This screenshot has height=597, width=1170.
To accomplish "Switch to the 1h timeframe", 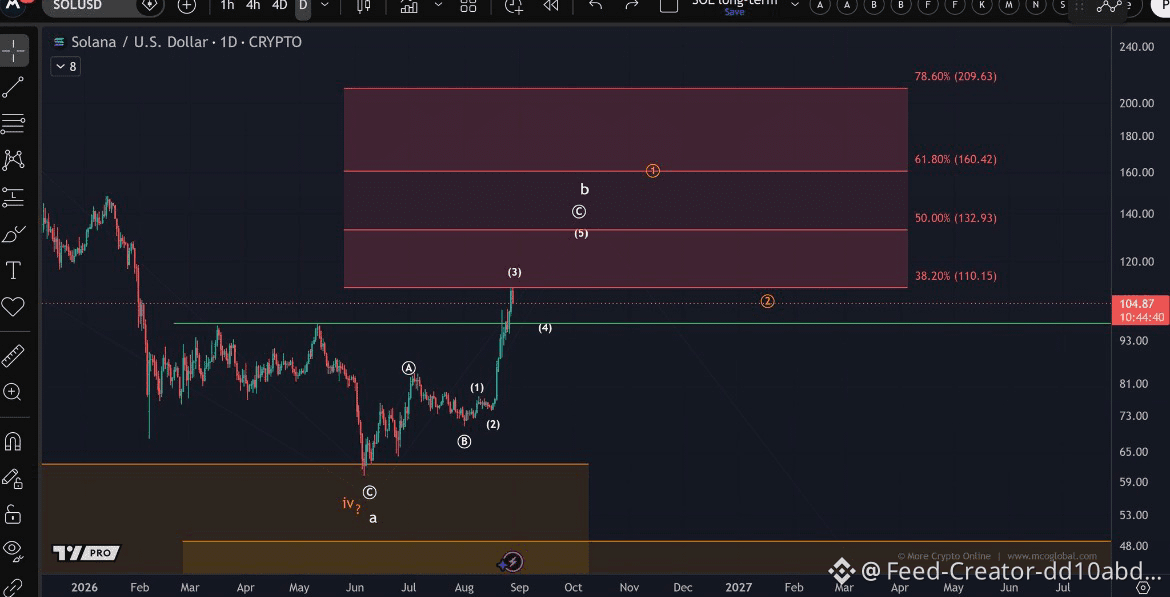I will 228,5.
